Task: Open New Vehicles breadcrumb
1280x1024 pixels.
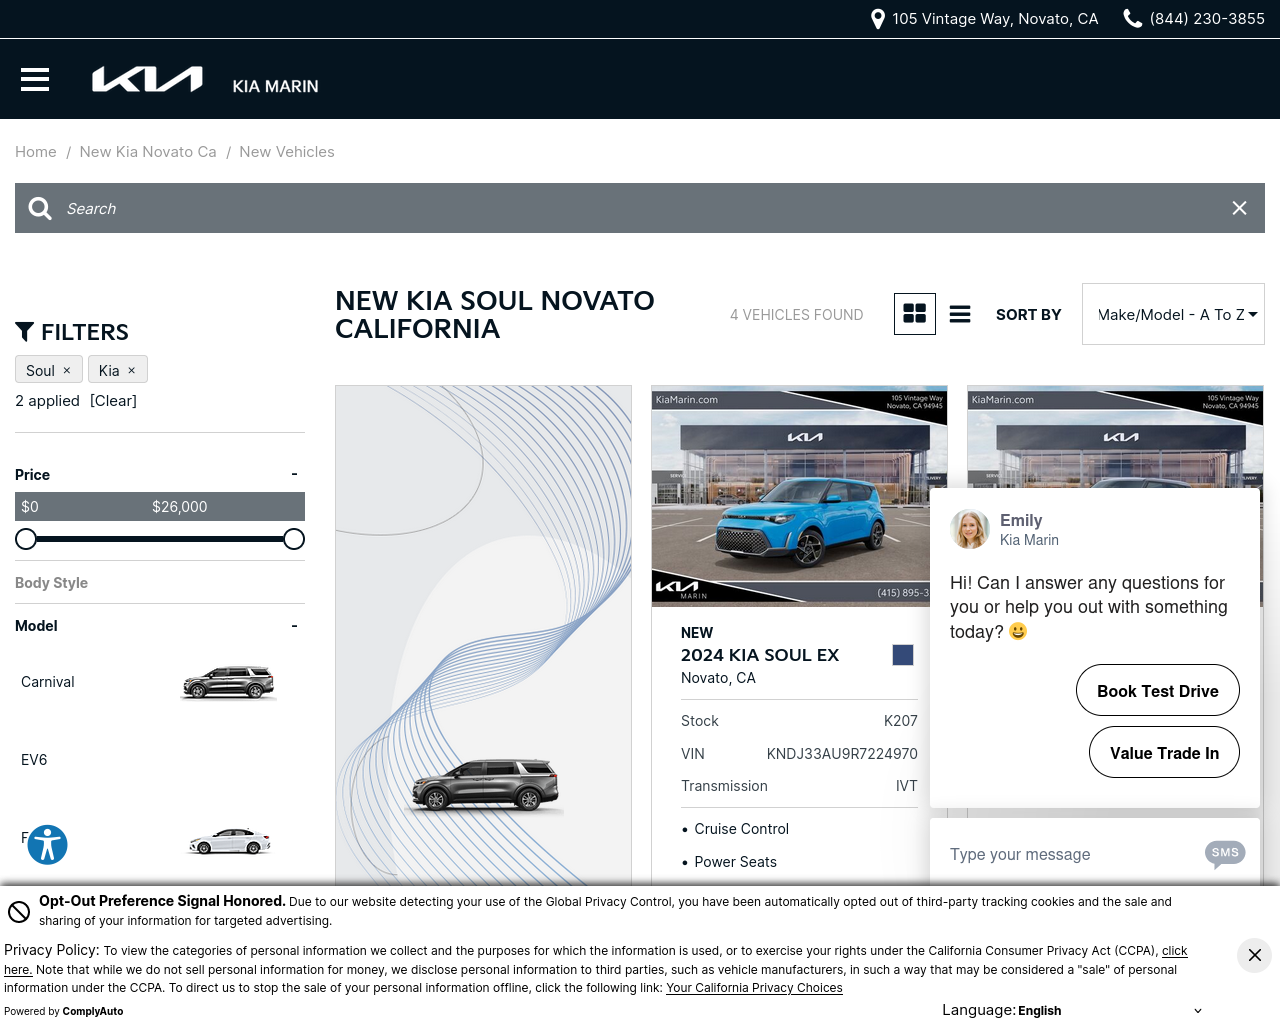Action: pyautogui.click(x=287, y=152)
